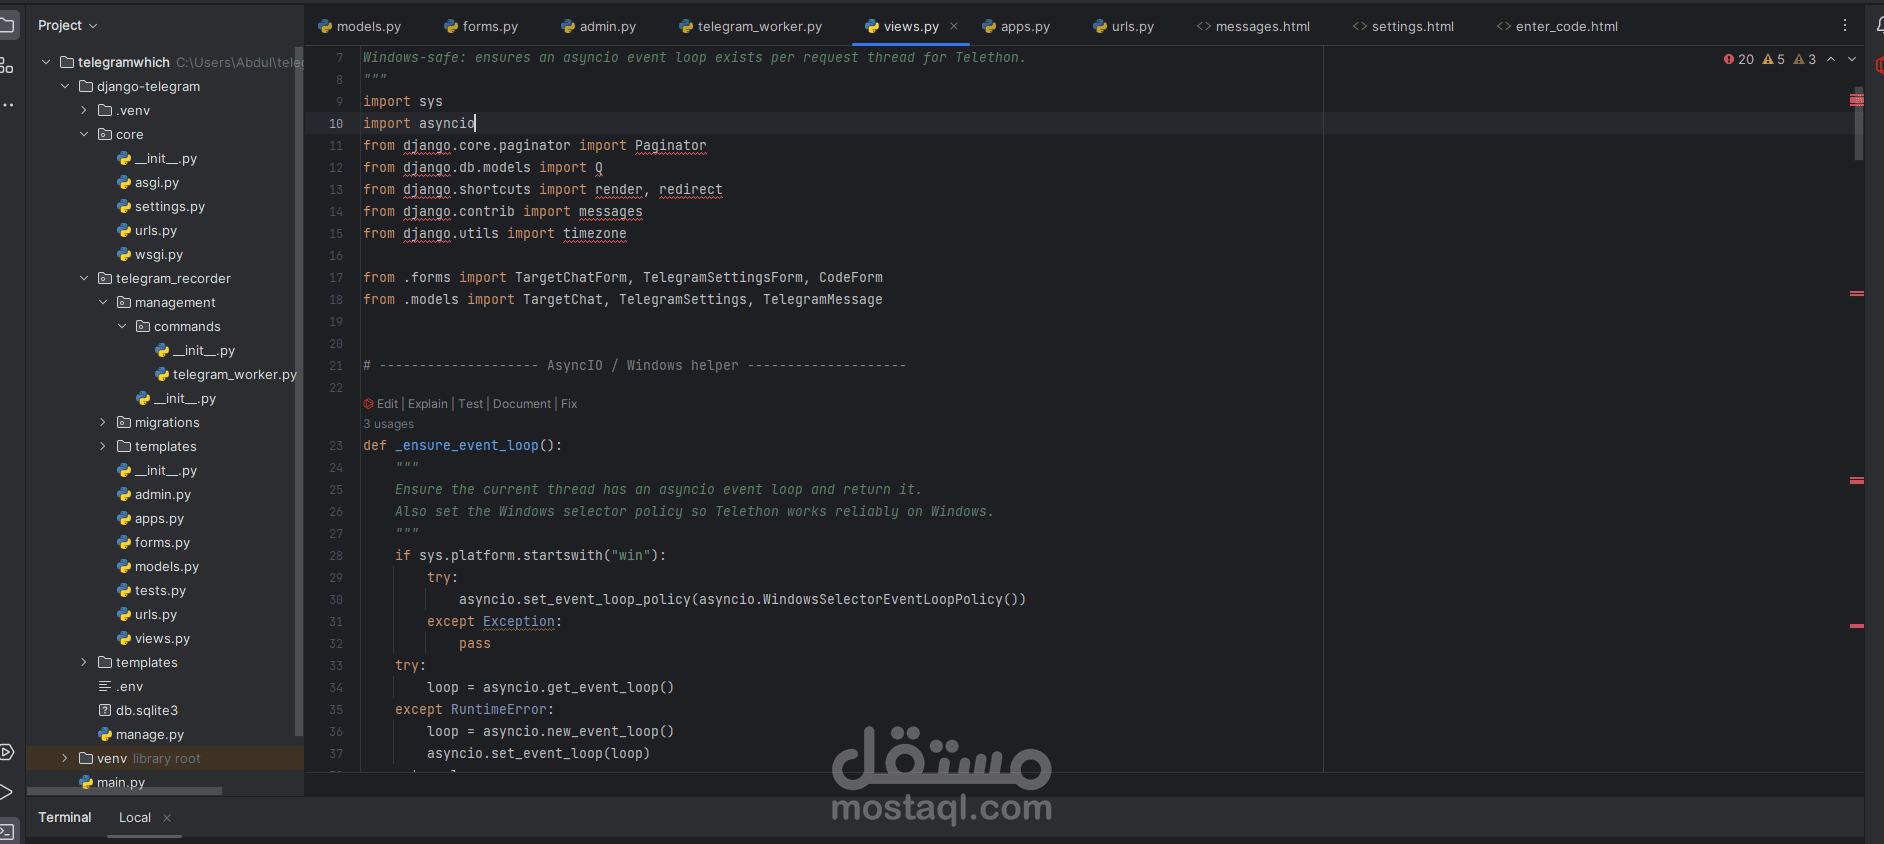1884x844 pixels.
Task: Click the 20 errors indicator
Action: [x=1739, y=60]
